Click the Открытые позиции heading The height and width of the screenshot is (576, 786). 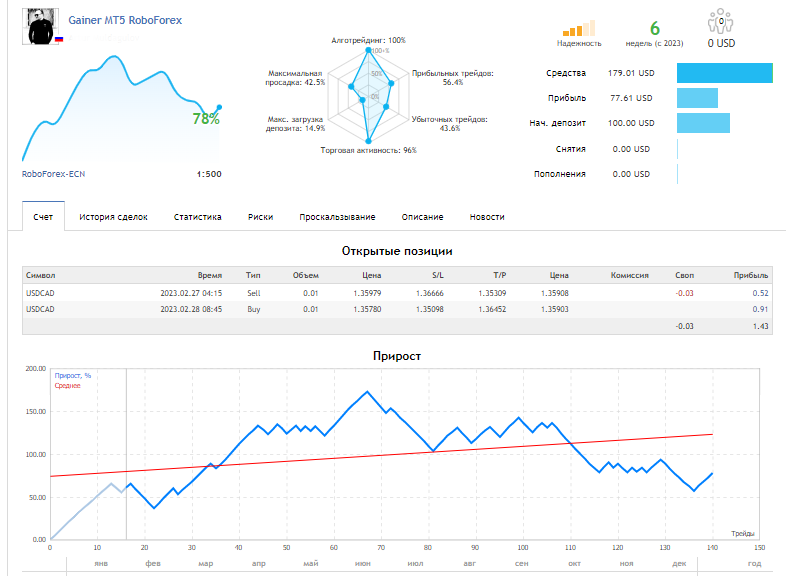(397, 251)
